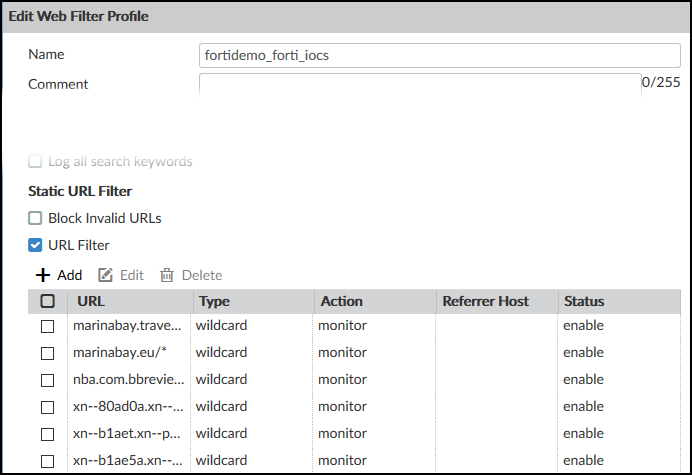Check the marinabay.eu/* row checkbox
The image size is (692, 475).
click(48, 353)
